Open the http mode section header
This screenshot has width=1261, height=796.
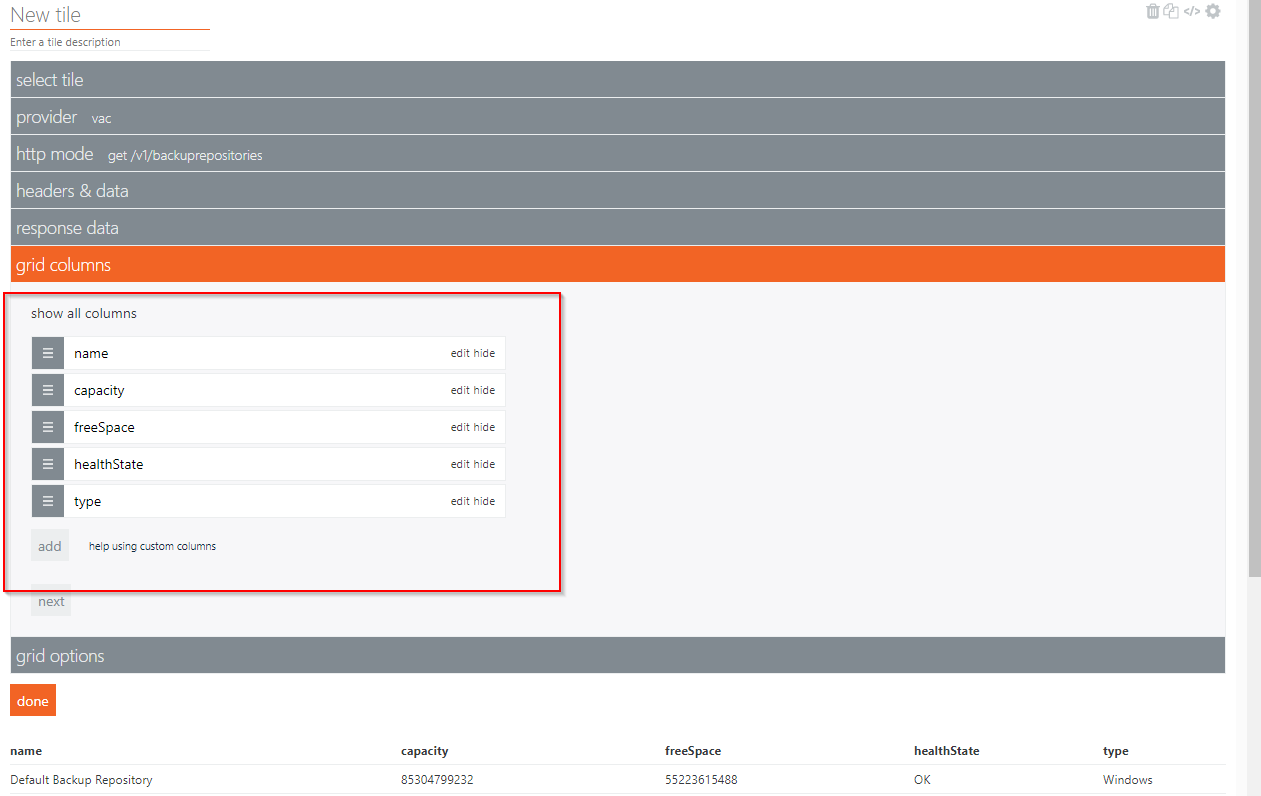pos(617,154)
